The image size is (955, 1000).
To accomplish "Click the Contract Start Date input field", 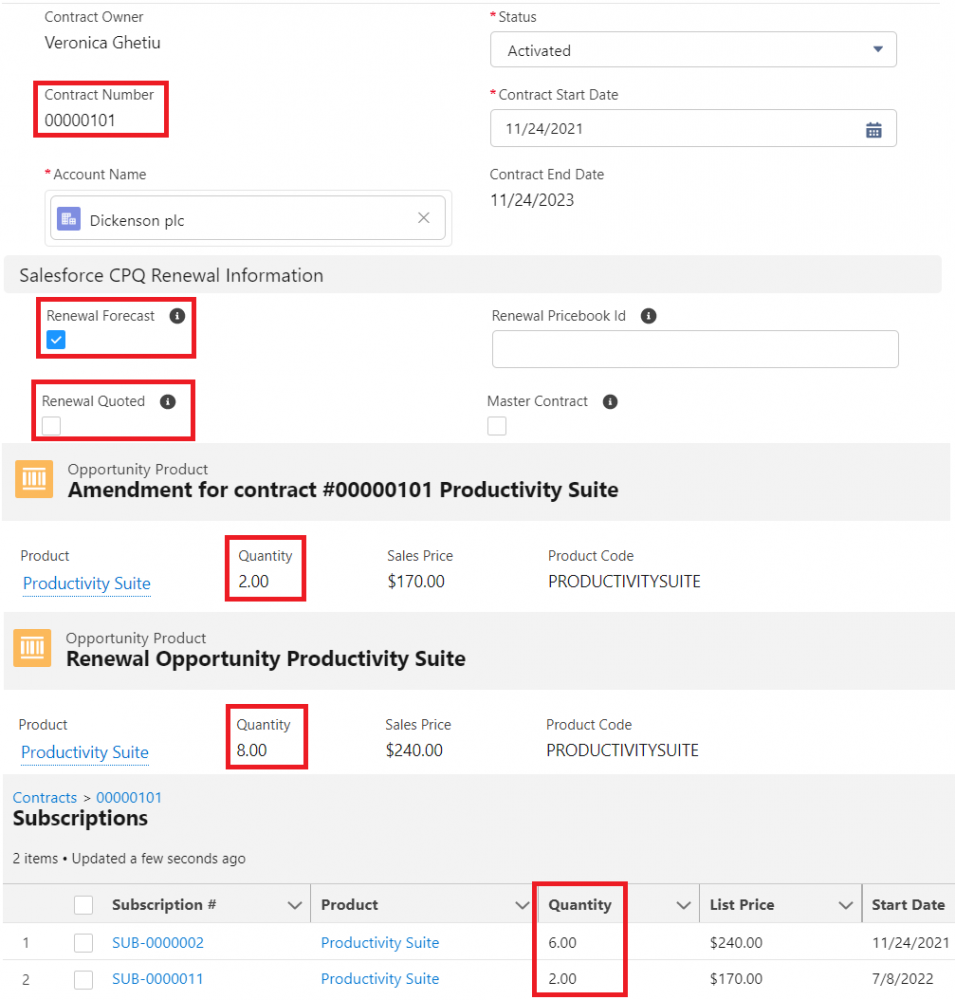I will pos(693,128).
